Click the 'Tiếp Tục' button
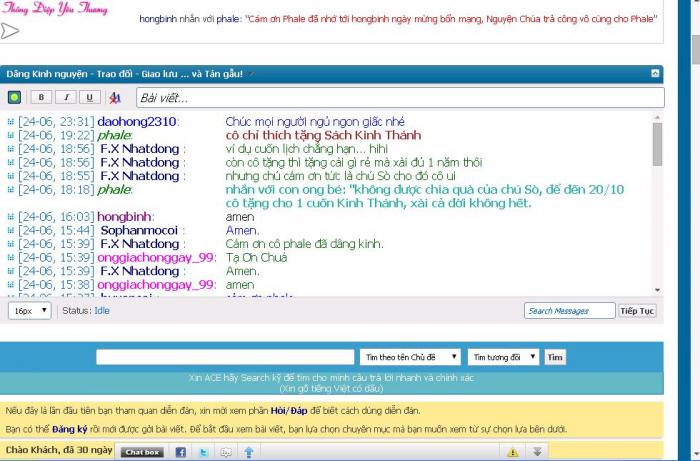 637,311
